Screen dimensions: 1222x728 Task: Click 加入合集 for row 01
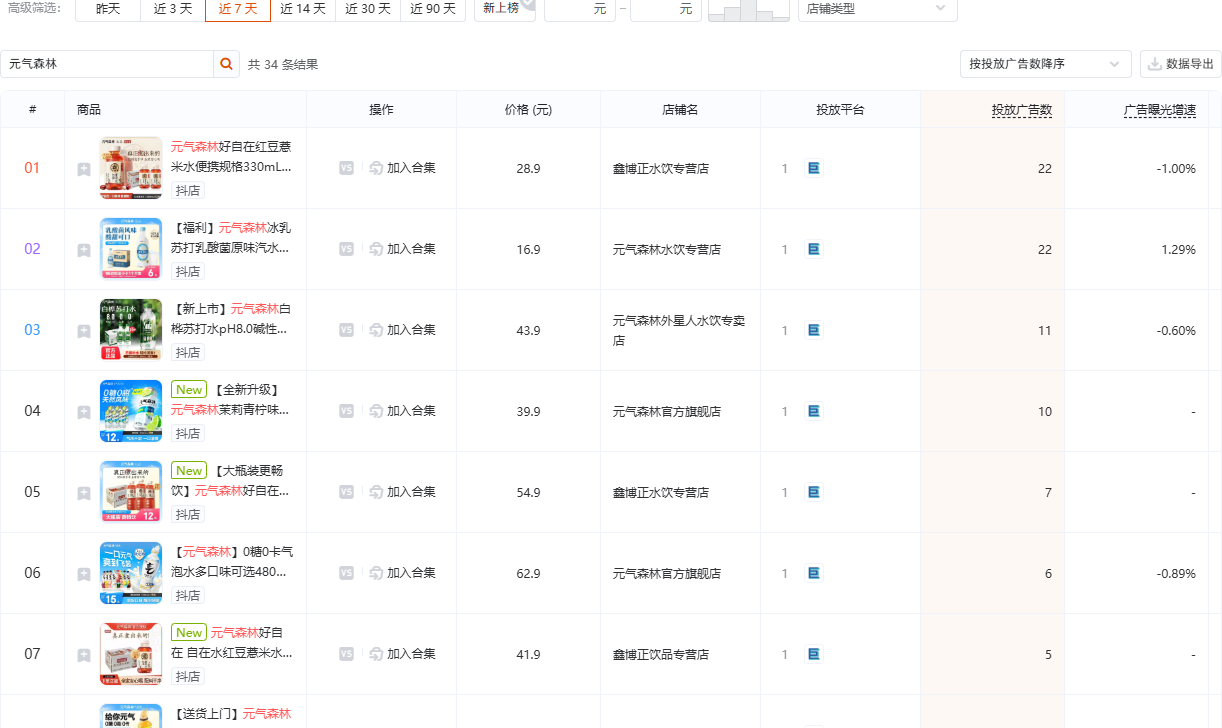click(x=402, y=168)
